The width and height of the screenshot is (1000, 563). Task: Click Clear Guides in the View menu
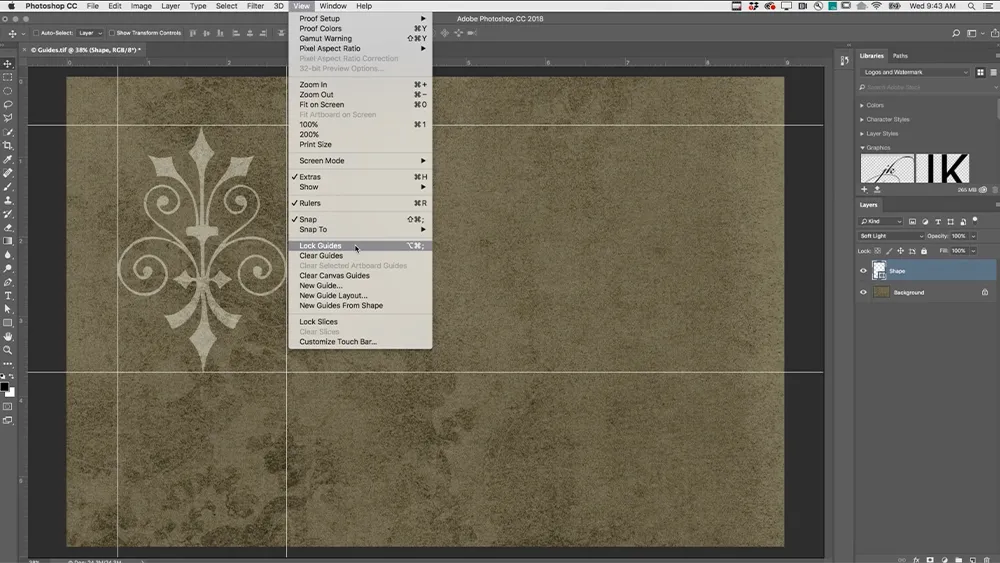321,256
